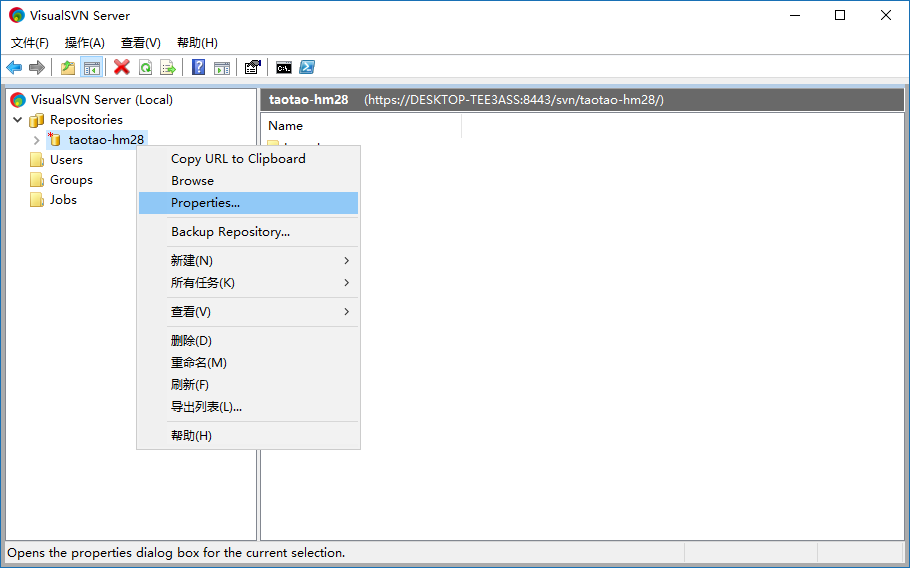Choose 删除(D) from the context menu
The image size is (910, 568).
[248, 341]
